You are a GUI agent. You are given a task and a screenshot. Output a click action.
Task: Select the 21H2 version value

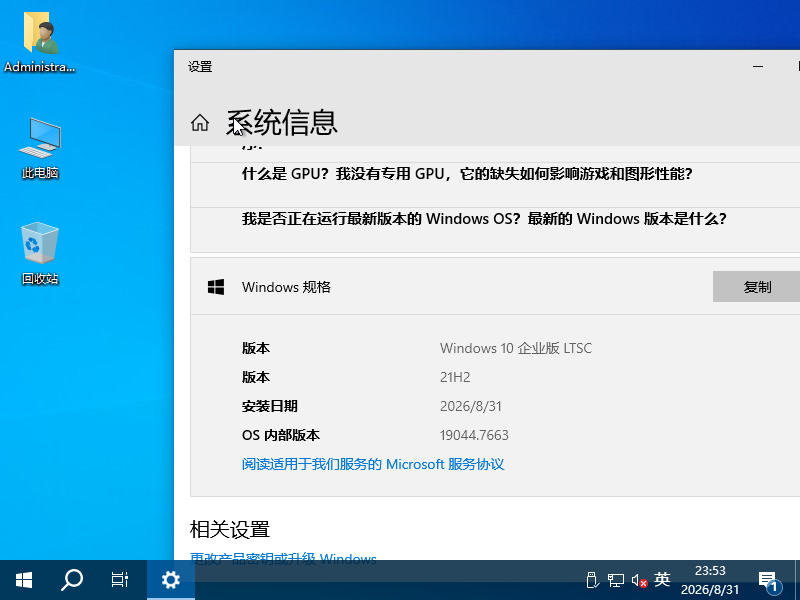tap(455, 378)
